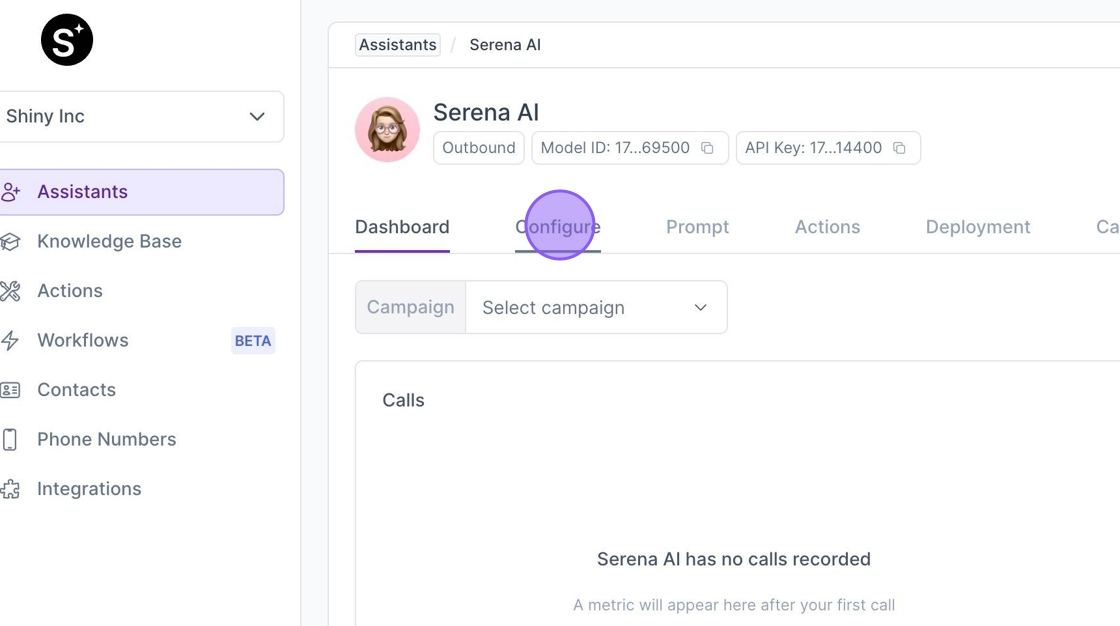
Task: Click 'Serena AI has no calls recorded' text
Action: pos(734,559)
